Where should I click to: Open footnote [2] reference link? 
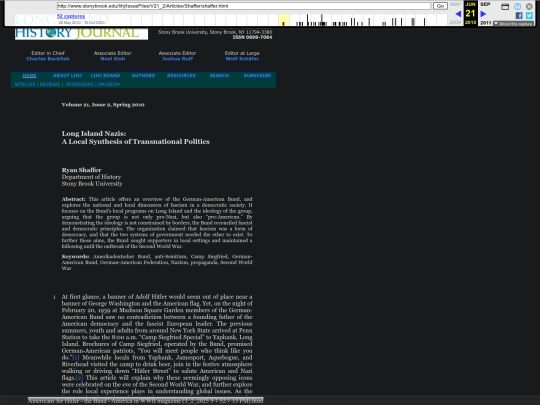80,378
